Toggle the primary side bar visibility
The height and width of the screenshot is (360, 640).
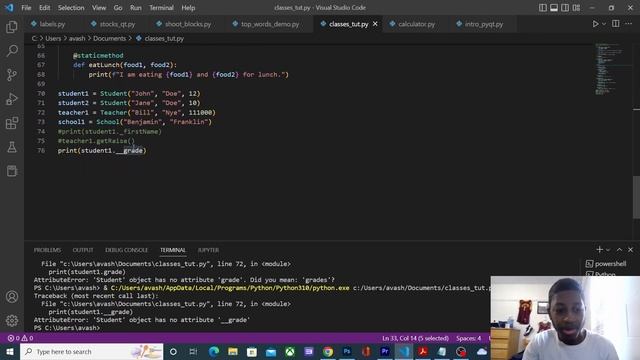coord(543,8)
